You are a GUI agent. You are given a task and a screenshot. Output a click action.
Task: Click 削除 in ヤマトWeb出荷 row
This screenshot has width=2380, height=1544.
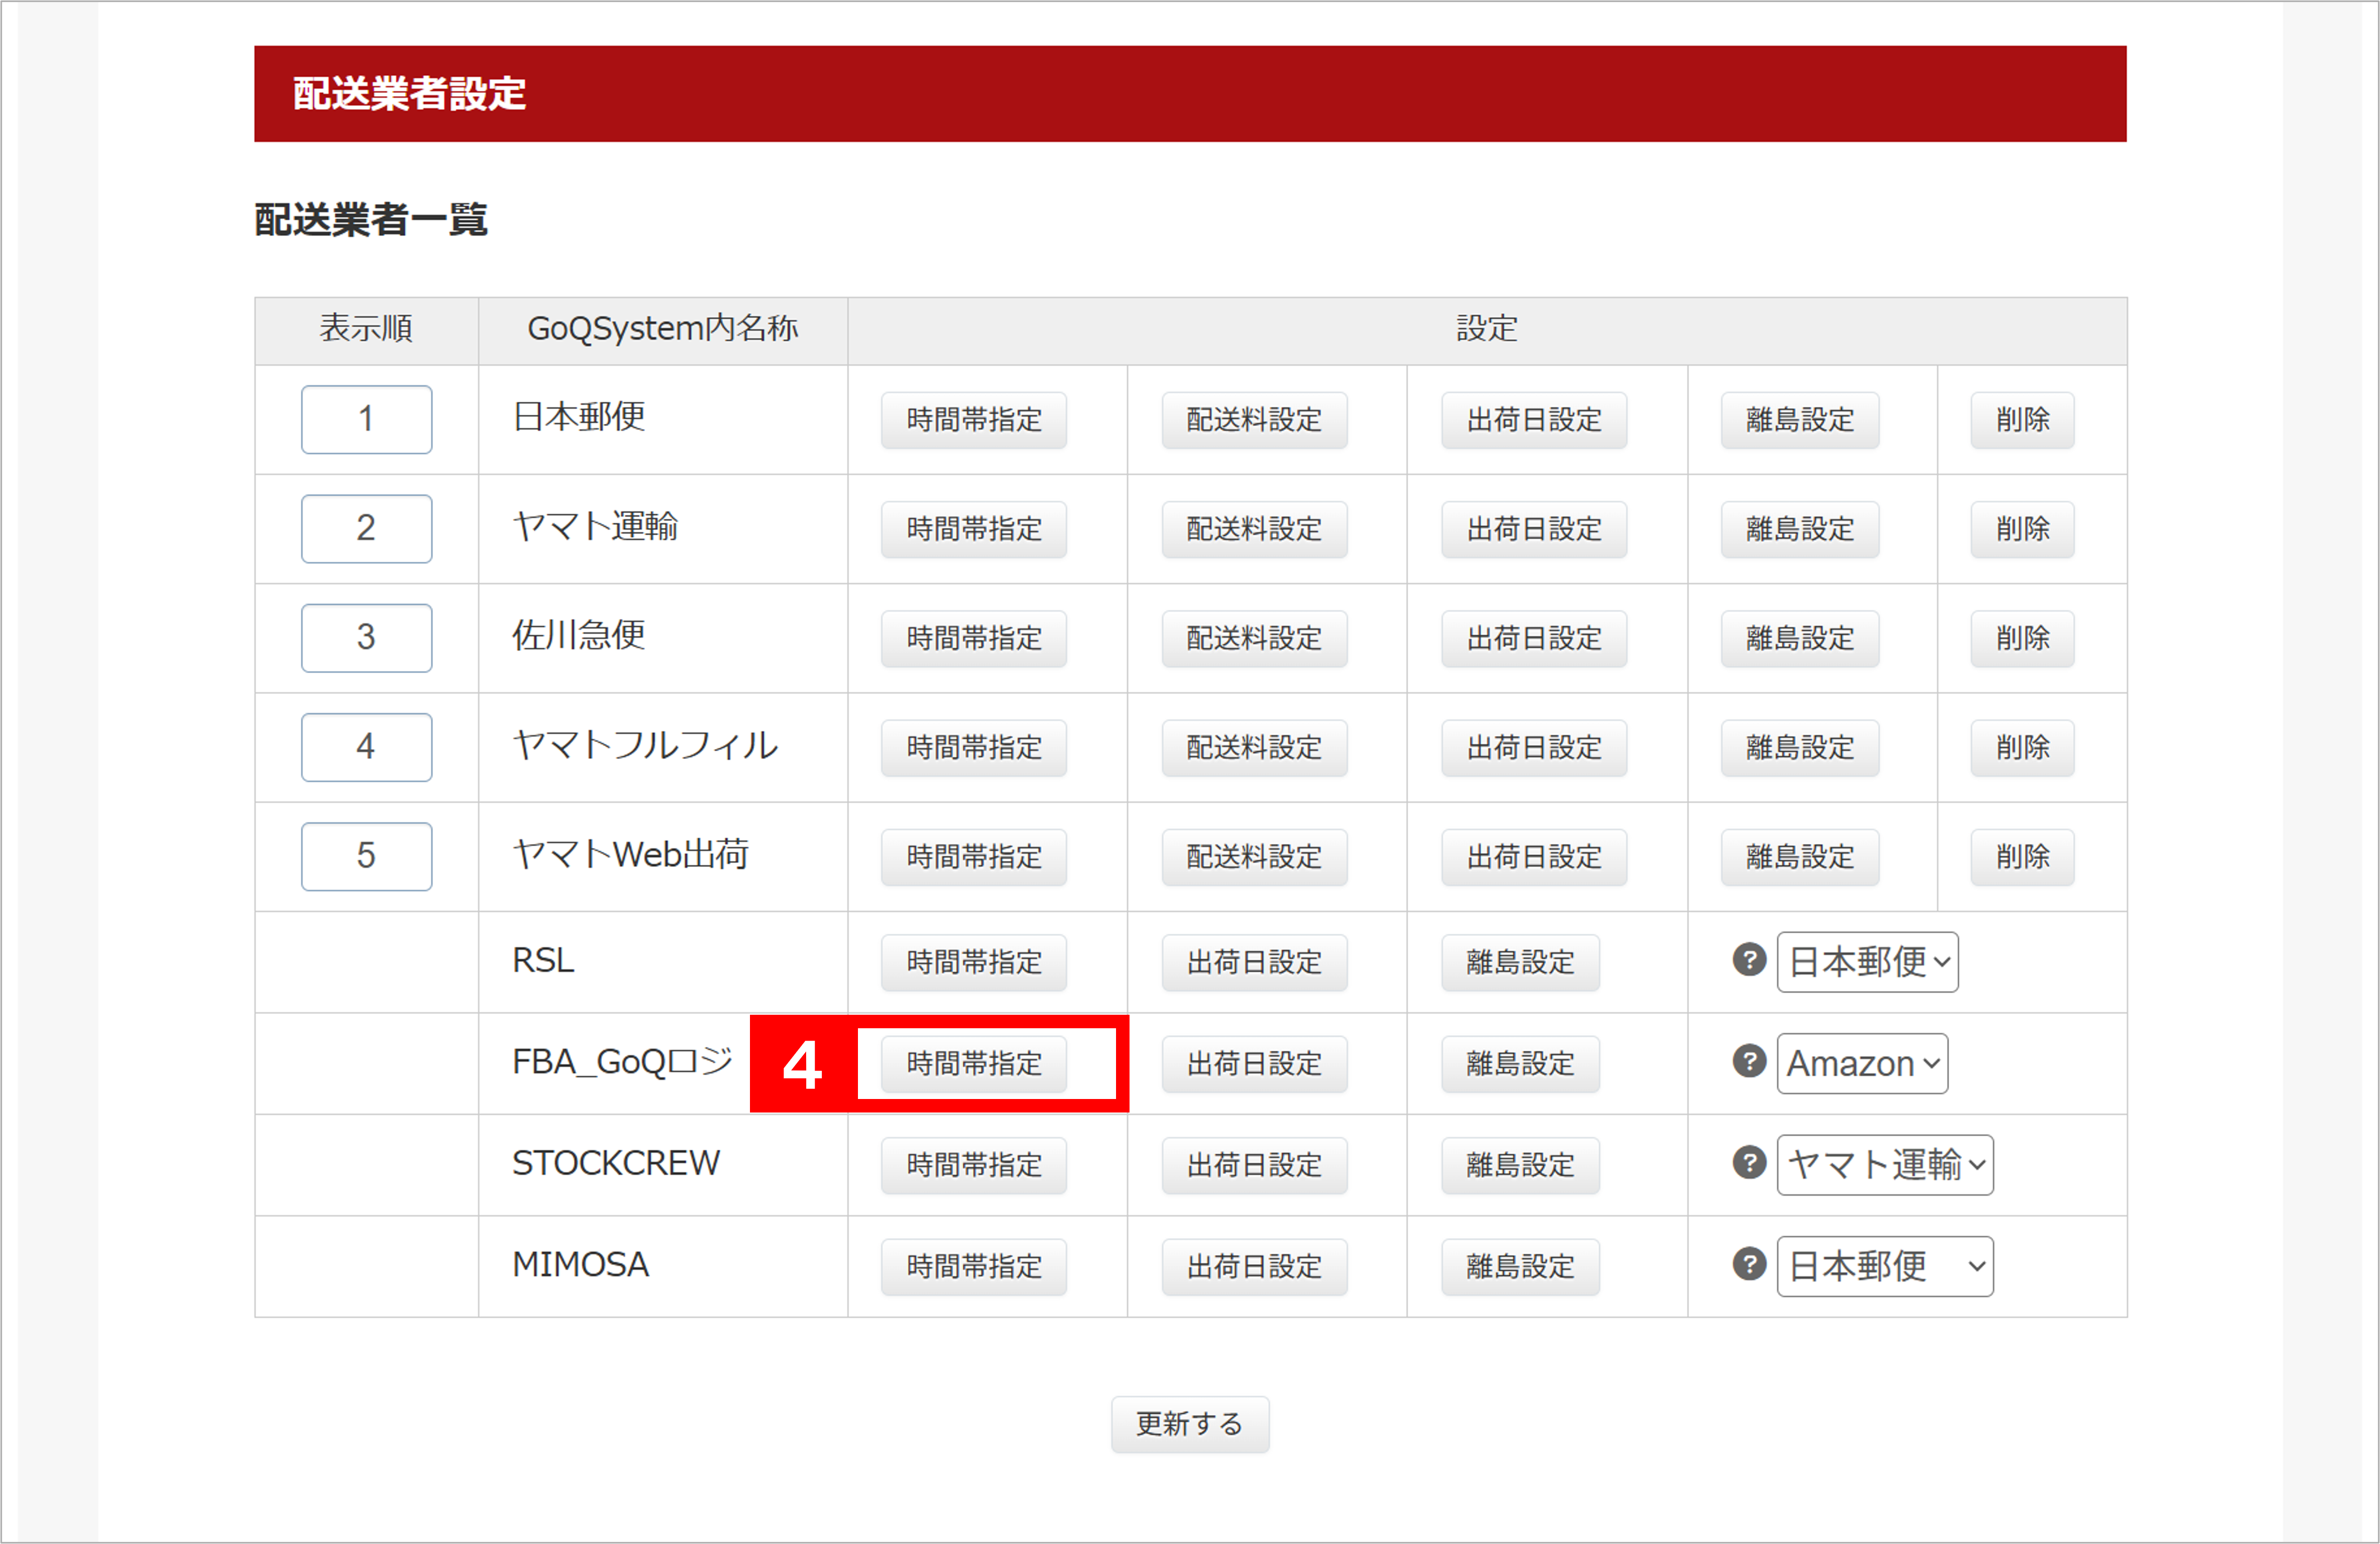2022,857
